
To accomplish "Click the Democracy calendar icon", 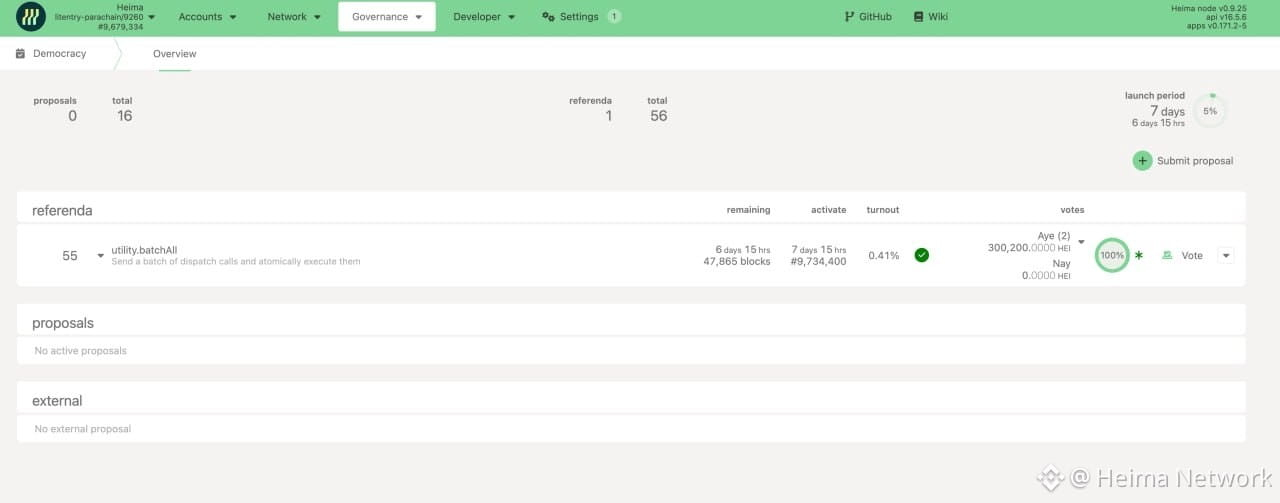I will 20,54.
